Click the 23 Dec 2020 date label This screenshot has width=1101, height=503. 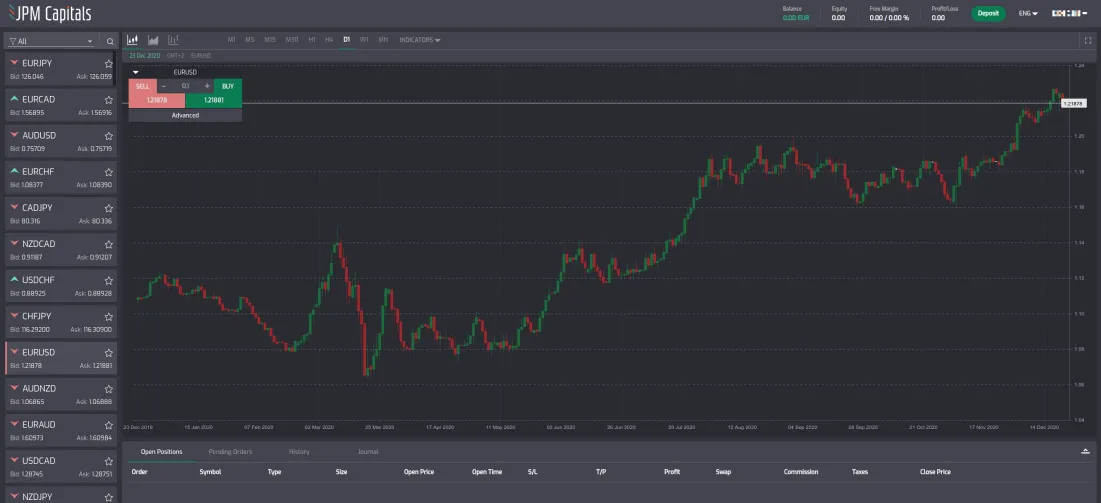click(x=144, y=55)
